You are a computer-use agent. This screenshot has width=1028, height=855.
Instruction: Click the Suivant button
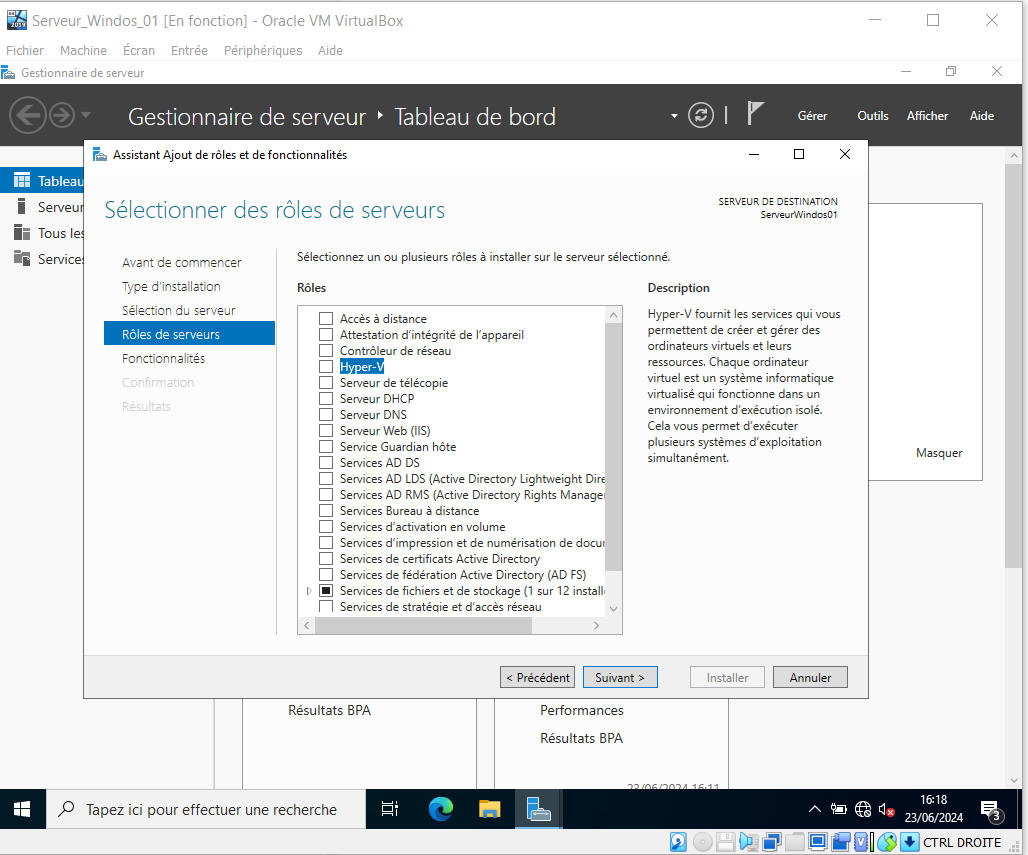coord(620,677)
